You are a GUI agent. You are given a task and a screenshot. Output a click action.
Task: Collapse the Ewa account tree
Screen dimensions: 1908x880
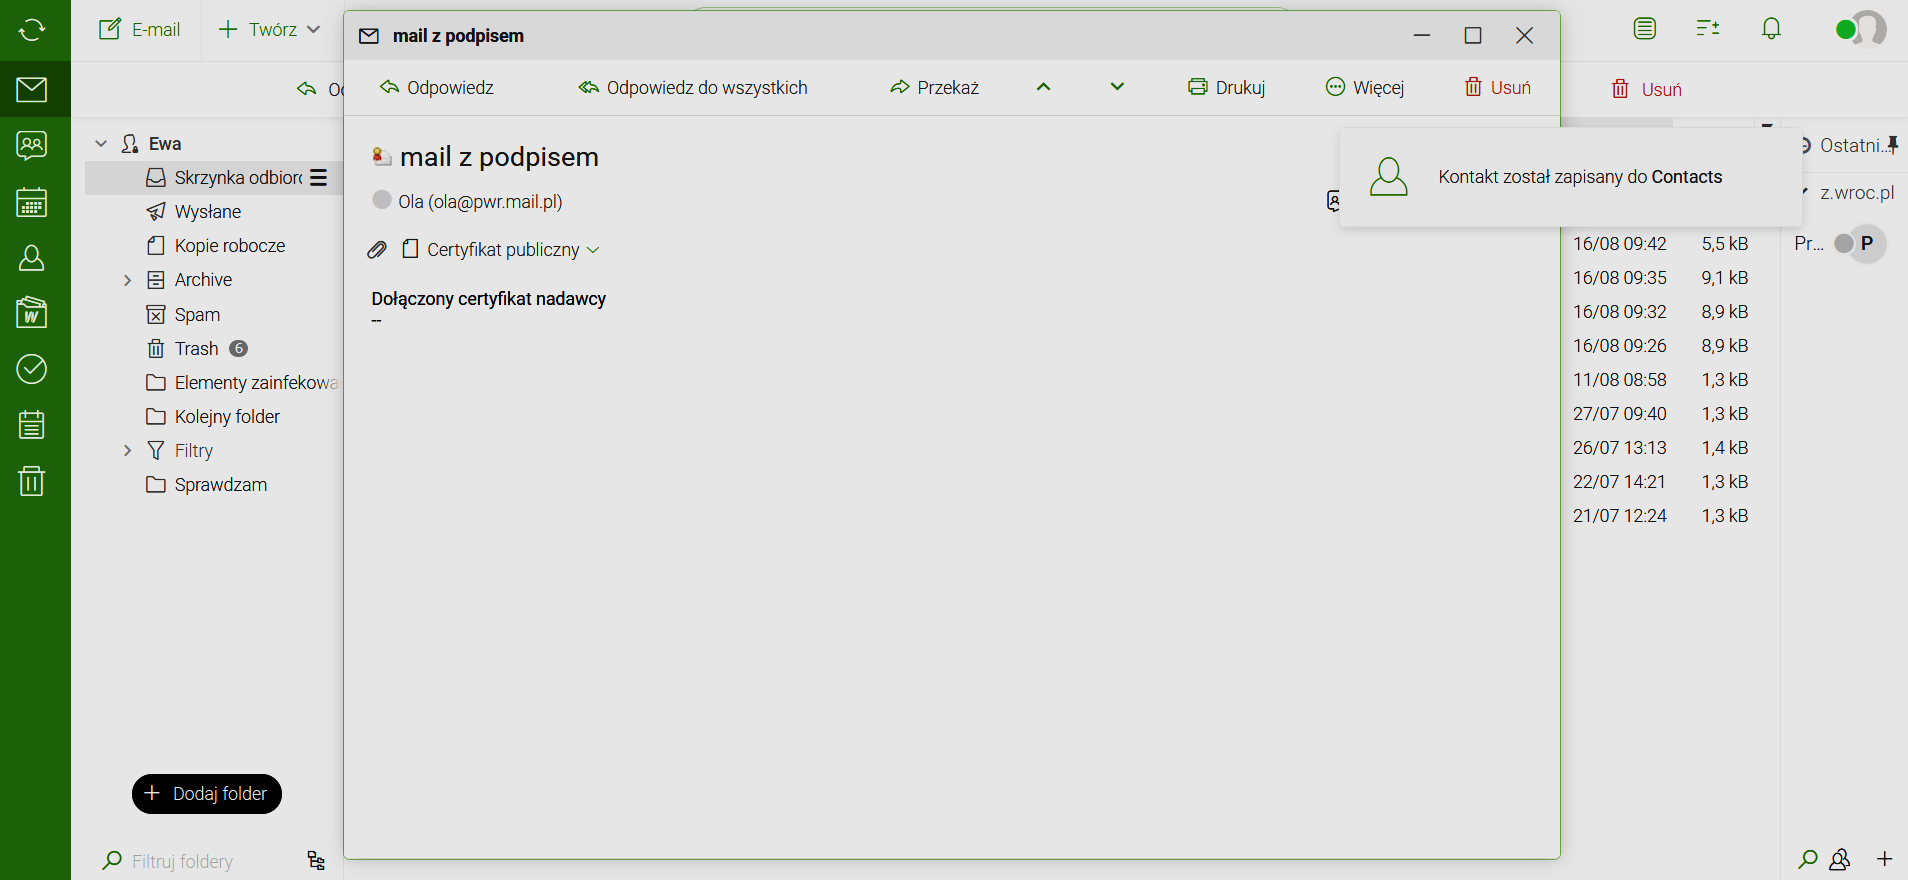click(101, 144)
